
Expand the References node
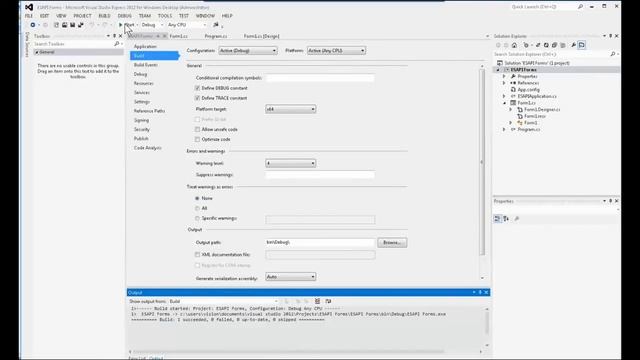[504, 83]
